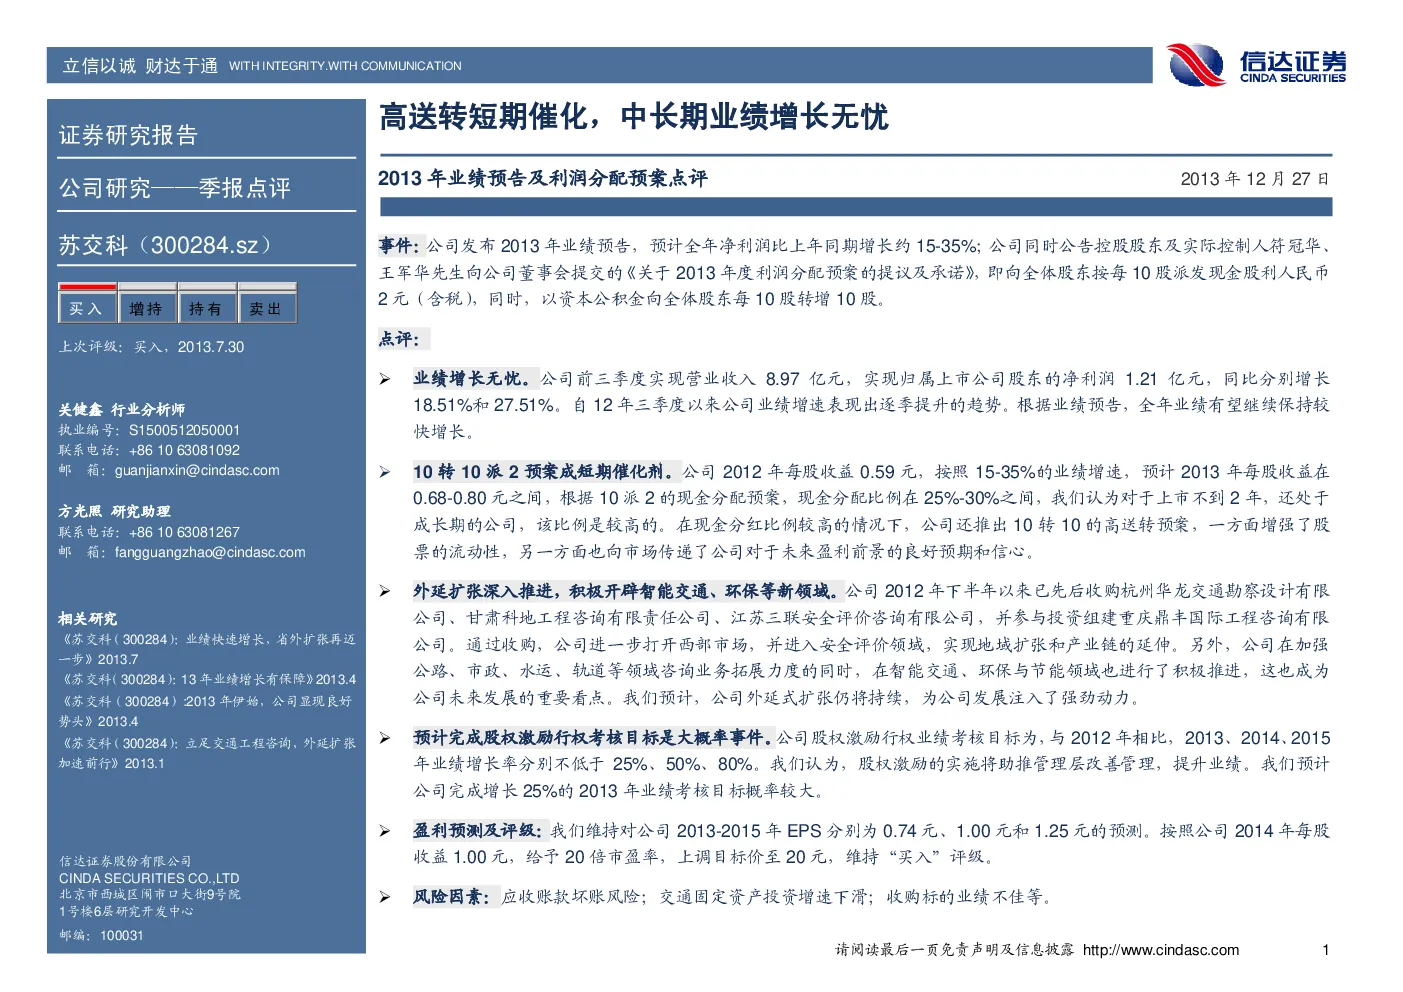Image resolution: width=1403 pixels, height=992 pixels.
Task: Click the license number S1500512050001
Action: (x=184, y=430)
